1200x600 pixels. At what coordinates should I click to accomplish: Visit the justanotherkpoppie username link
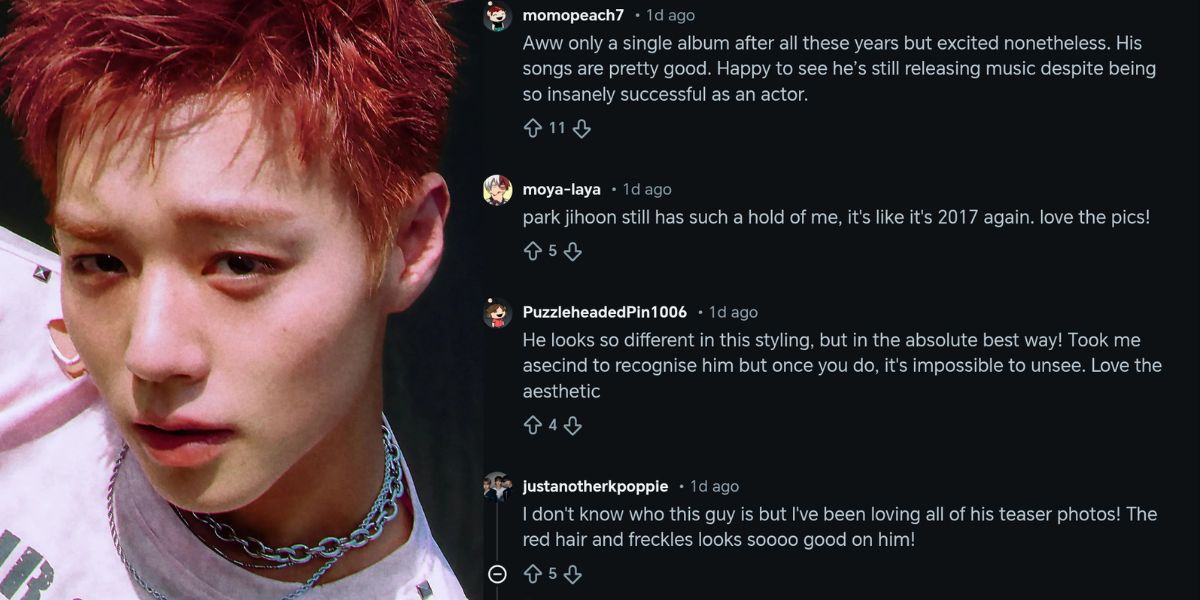595,486
